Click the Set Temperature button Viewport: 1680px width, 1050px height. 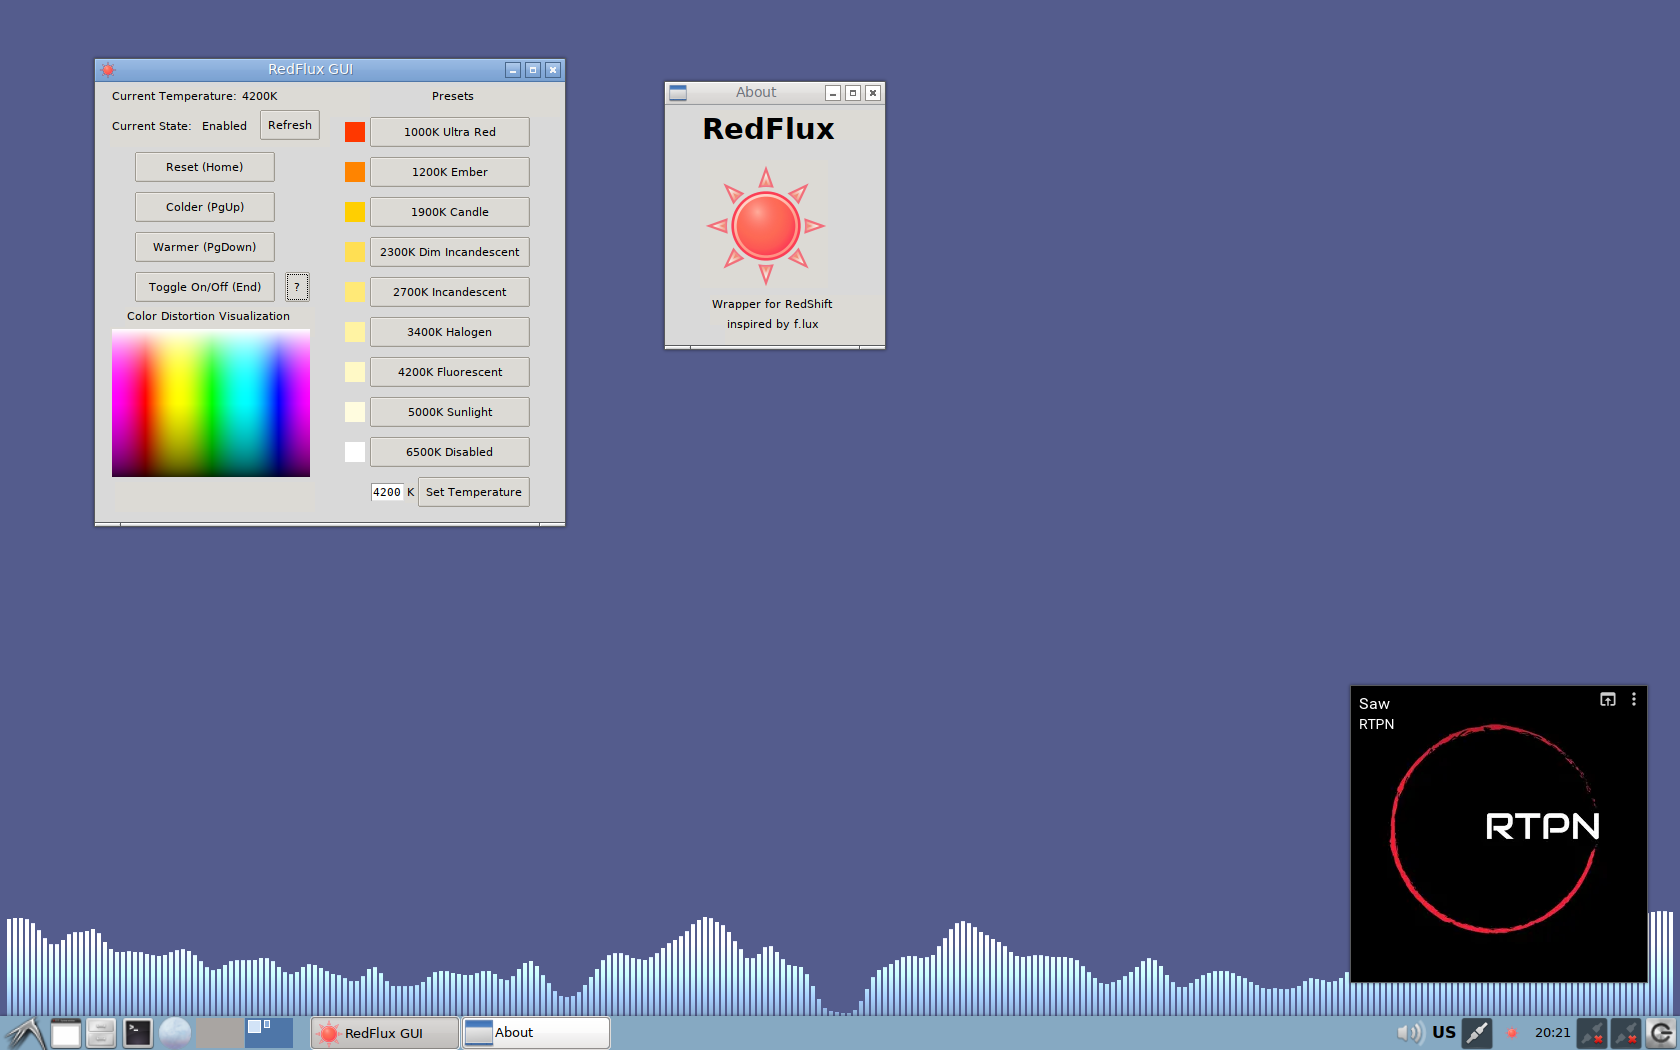[473, 492]
